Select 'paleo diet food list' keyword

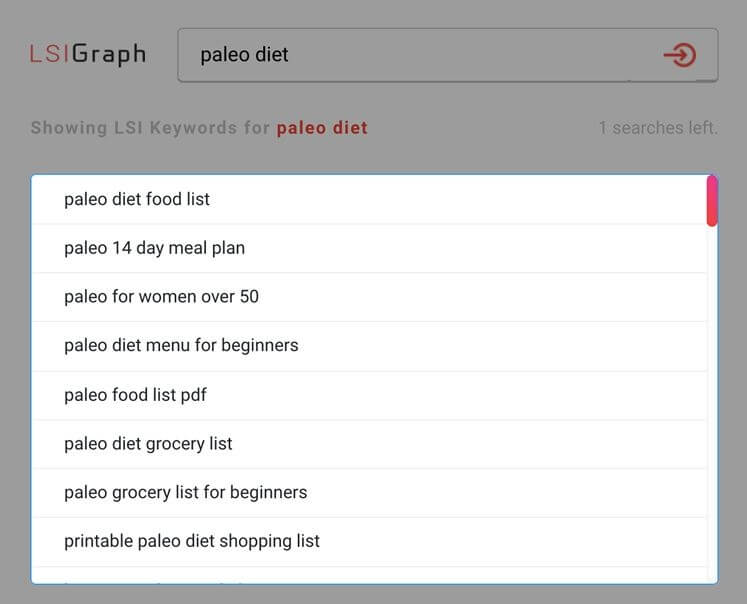[x=137, y=199]
